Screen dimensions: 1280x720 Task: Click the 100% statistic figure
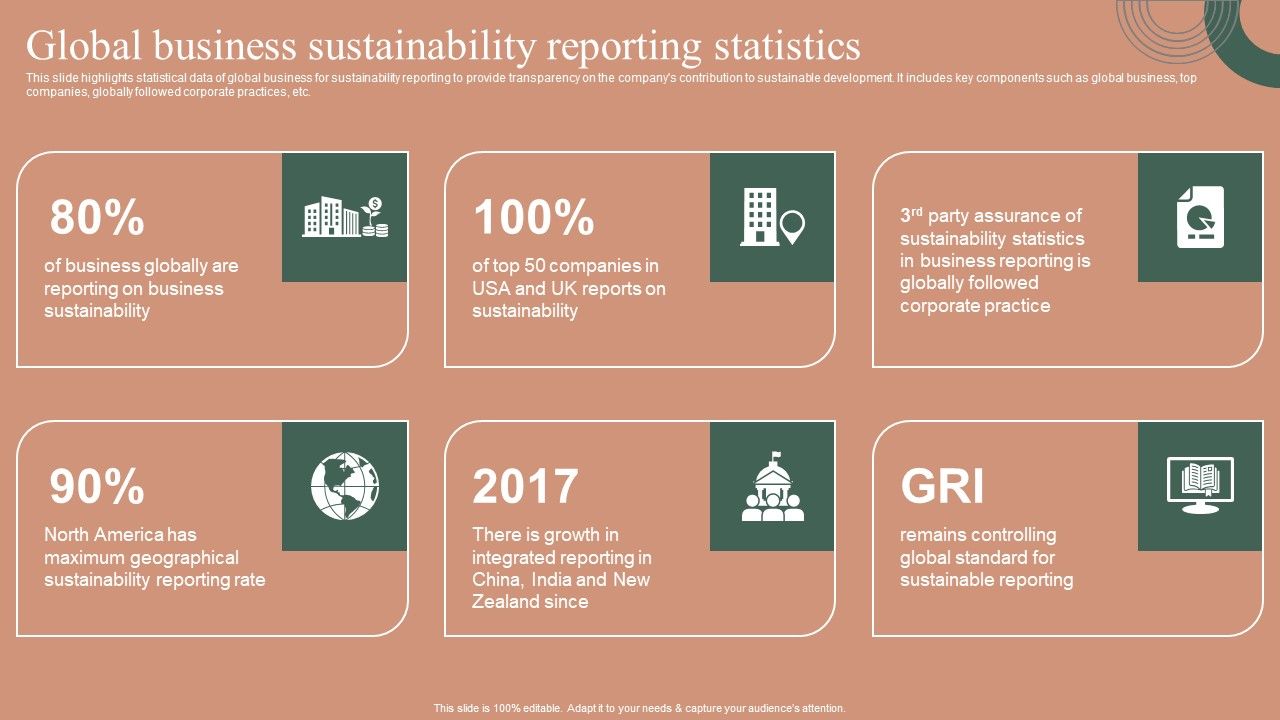coord(534,217)
